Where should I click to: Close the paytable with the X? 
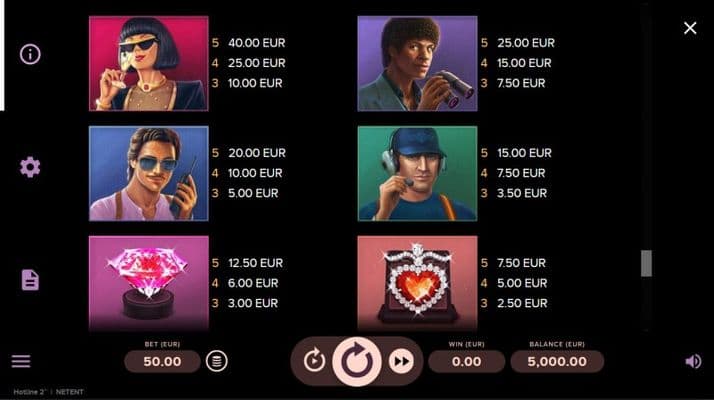pyautogui.click(x=690, y=28)
